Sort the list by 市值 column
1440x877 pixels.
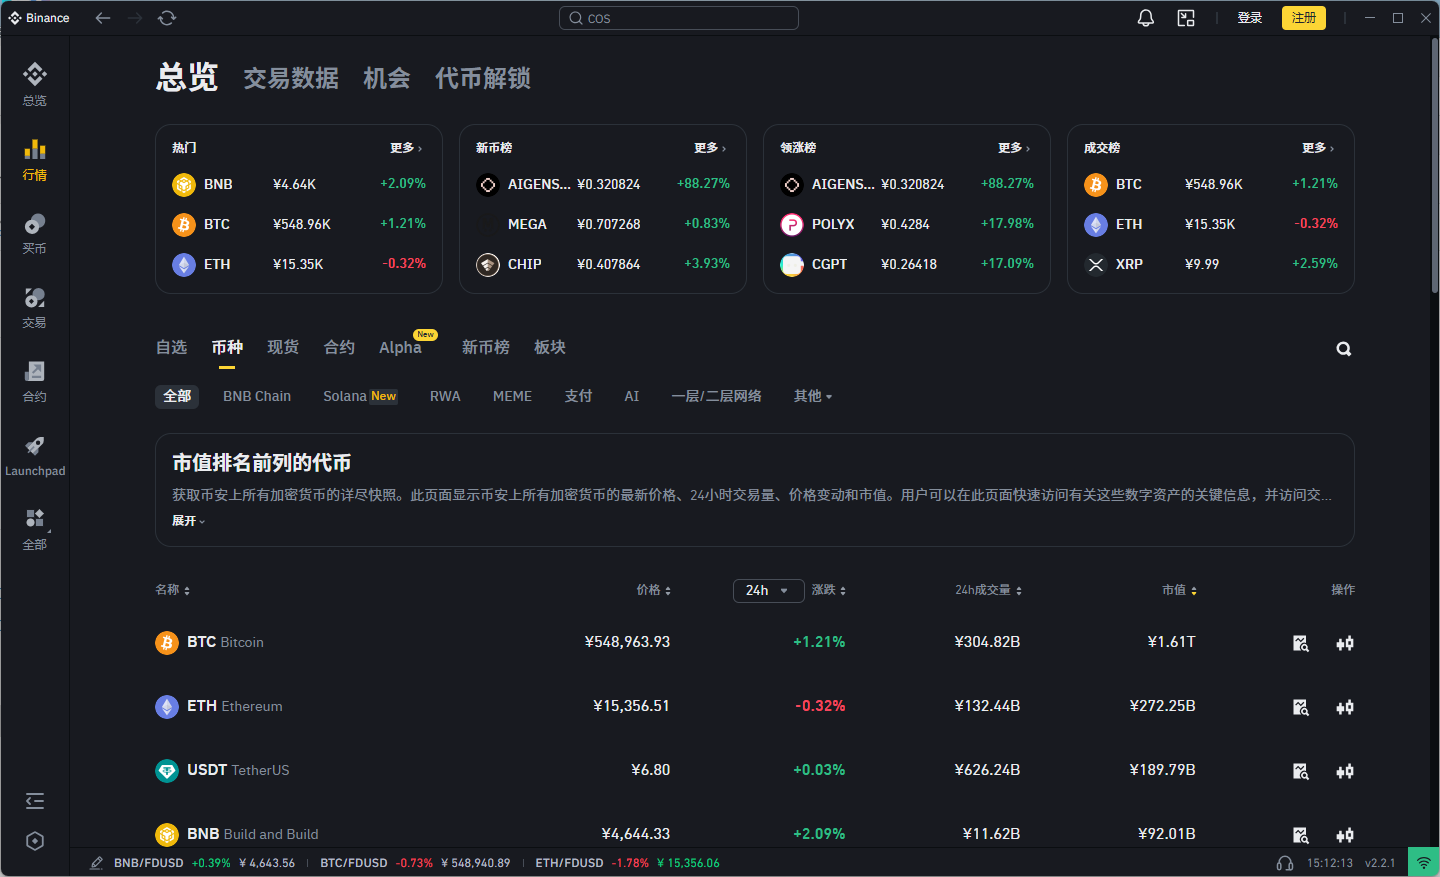1179,590
